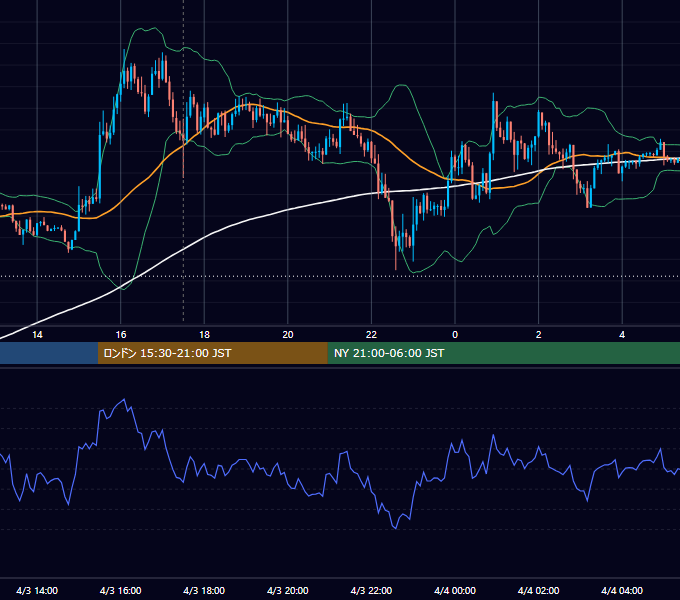Click the 18 hour label on price chart axis
This screenshot has height=600, width=680.
click(x=204, y=335)
